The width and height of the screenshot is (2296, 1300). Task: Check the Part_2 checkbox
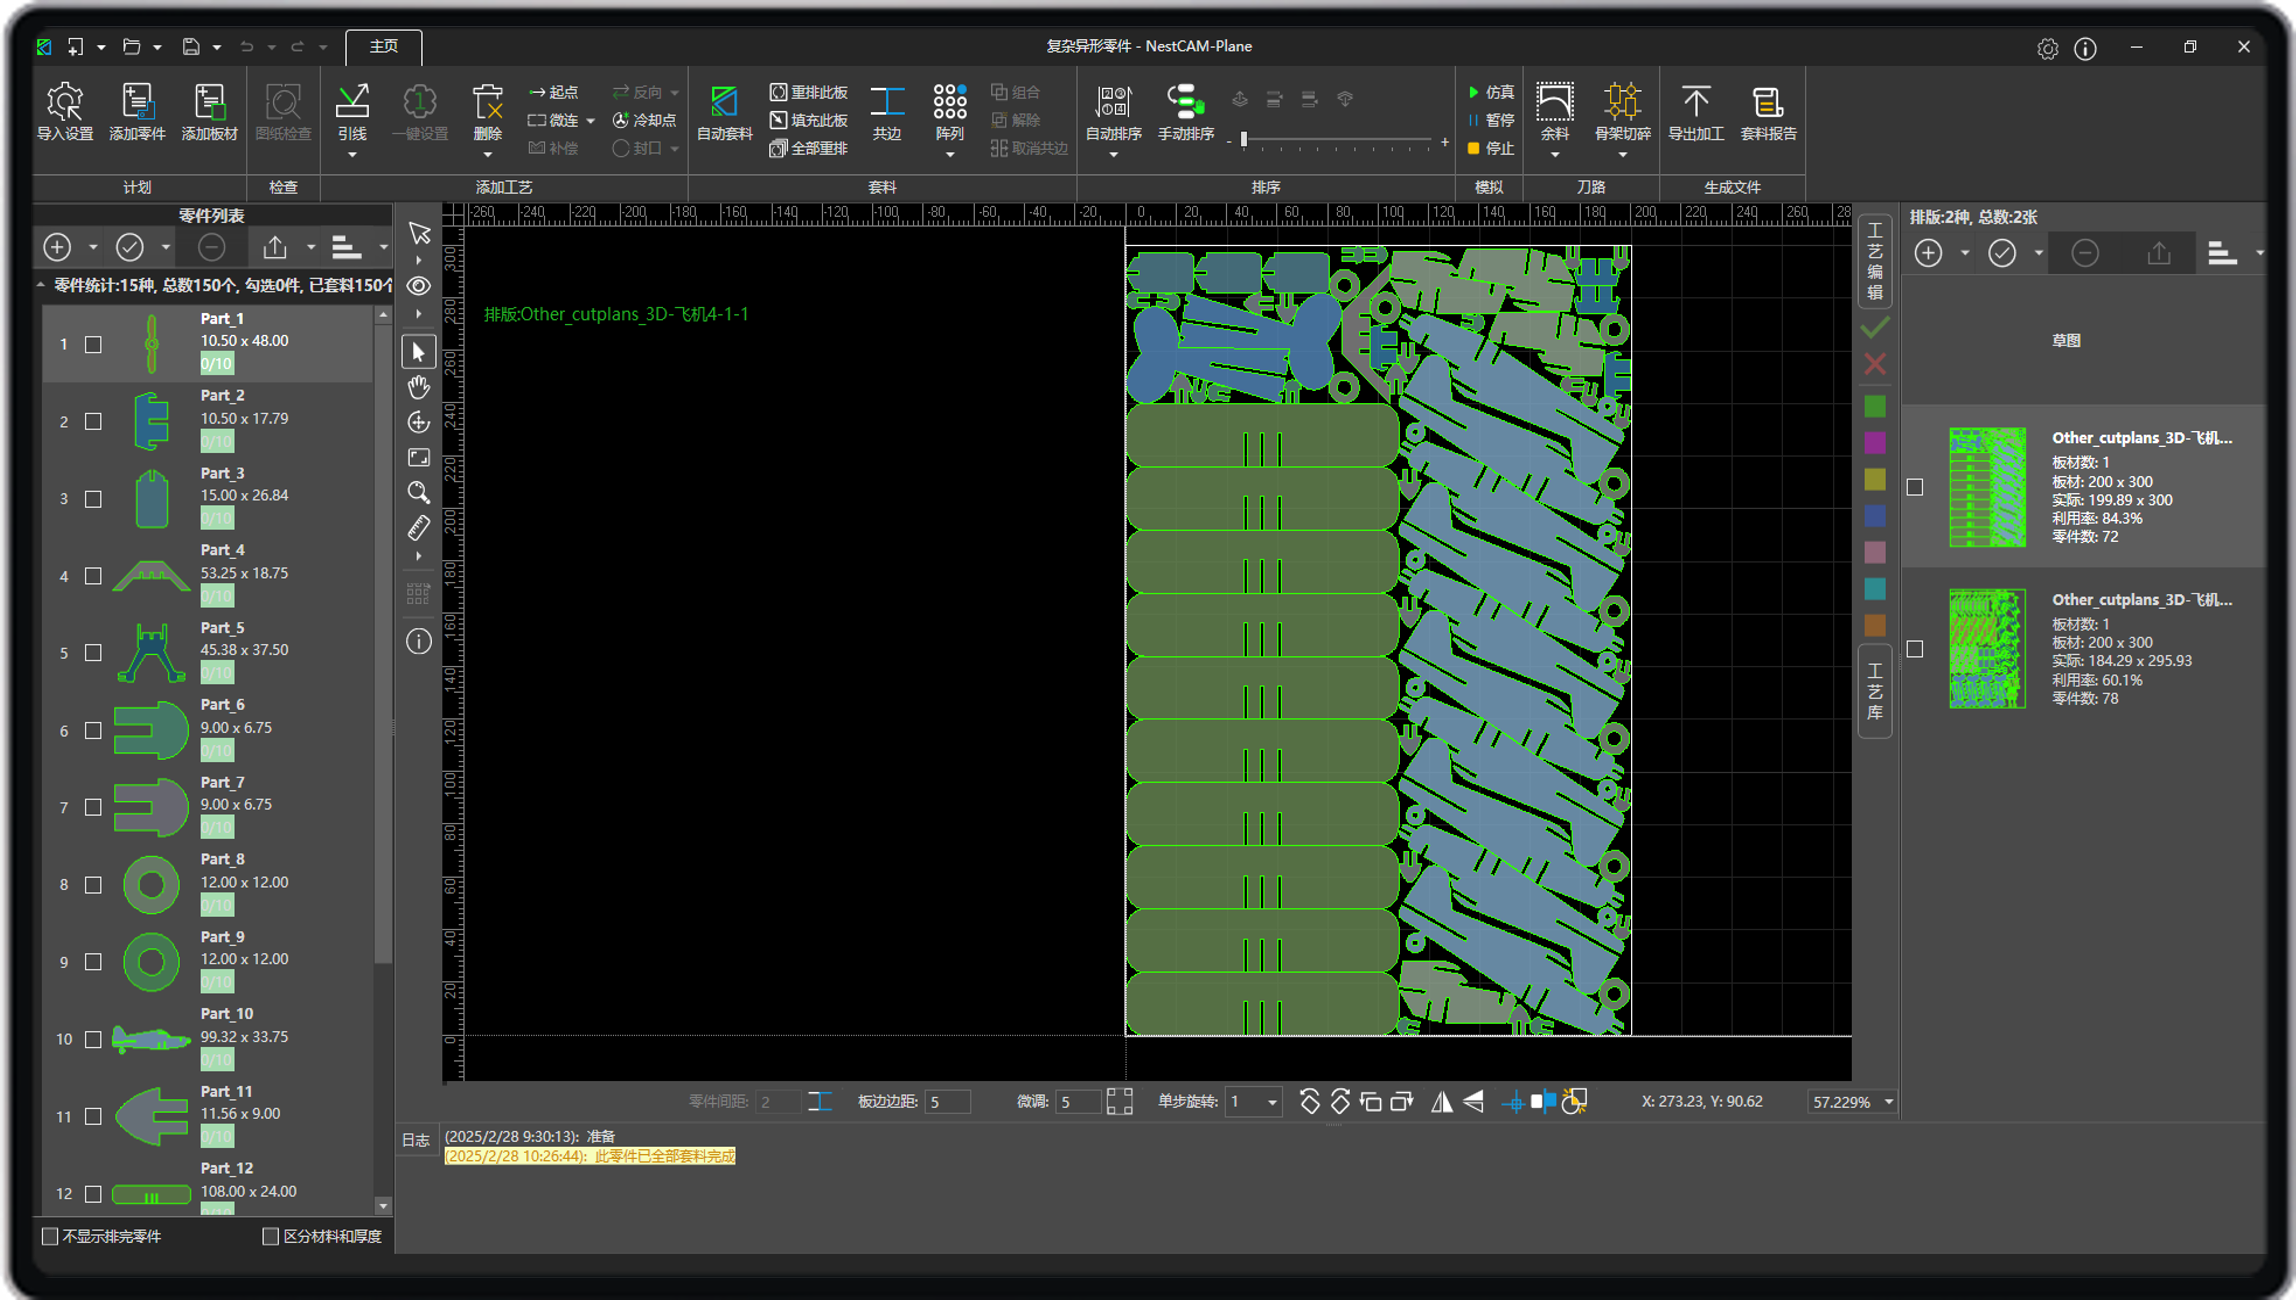(x=93, y=421)
